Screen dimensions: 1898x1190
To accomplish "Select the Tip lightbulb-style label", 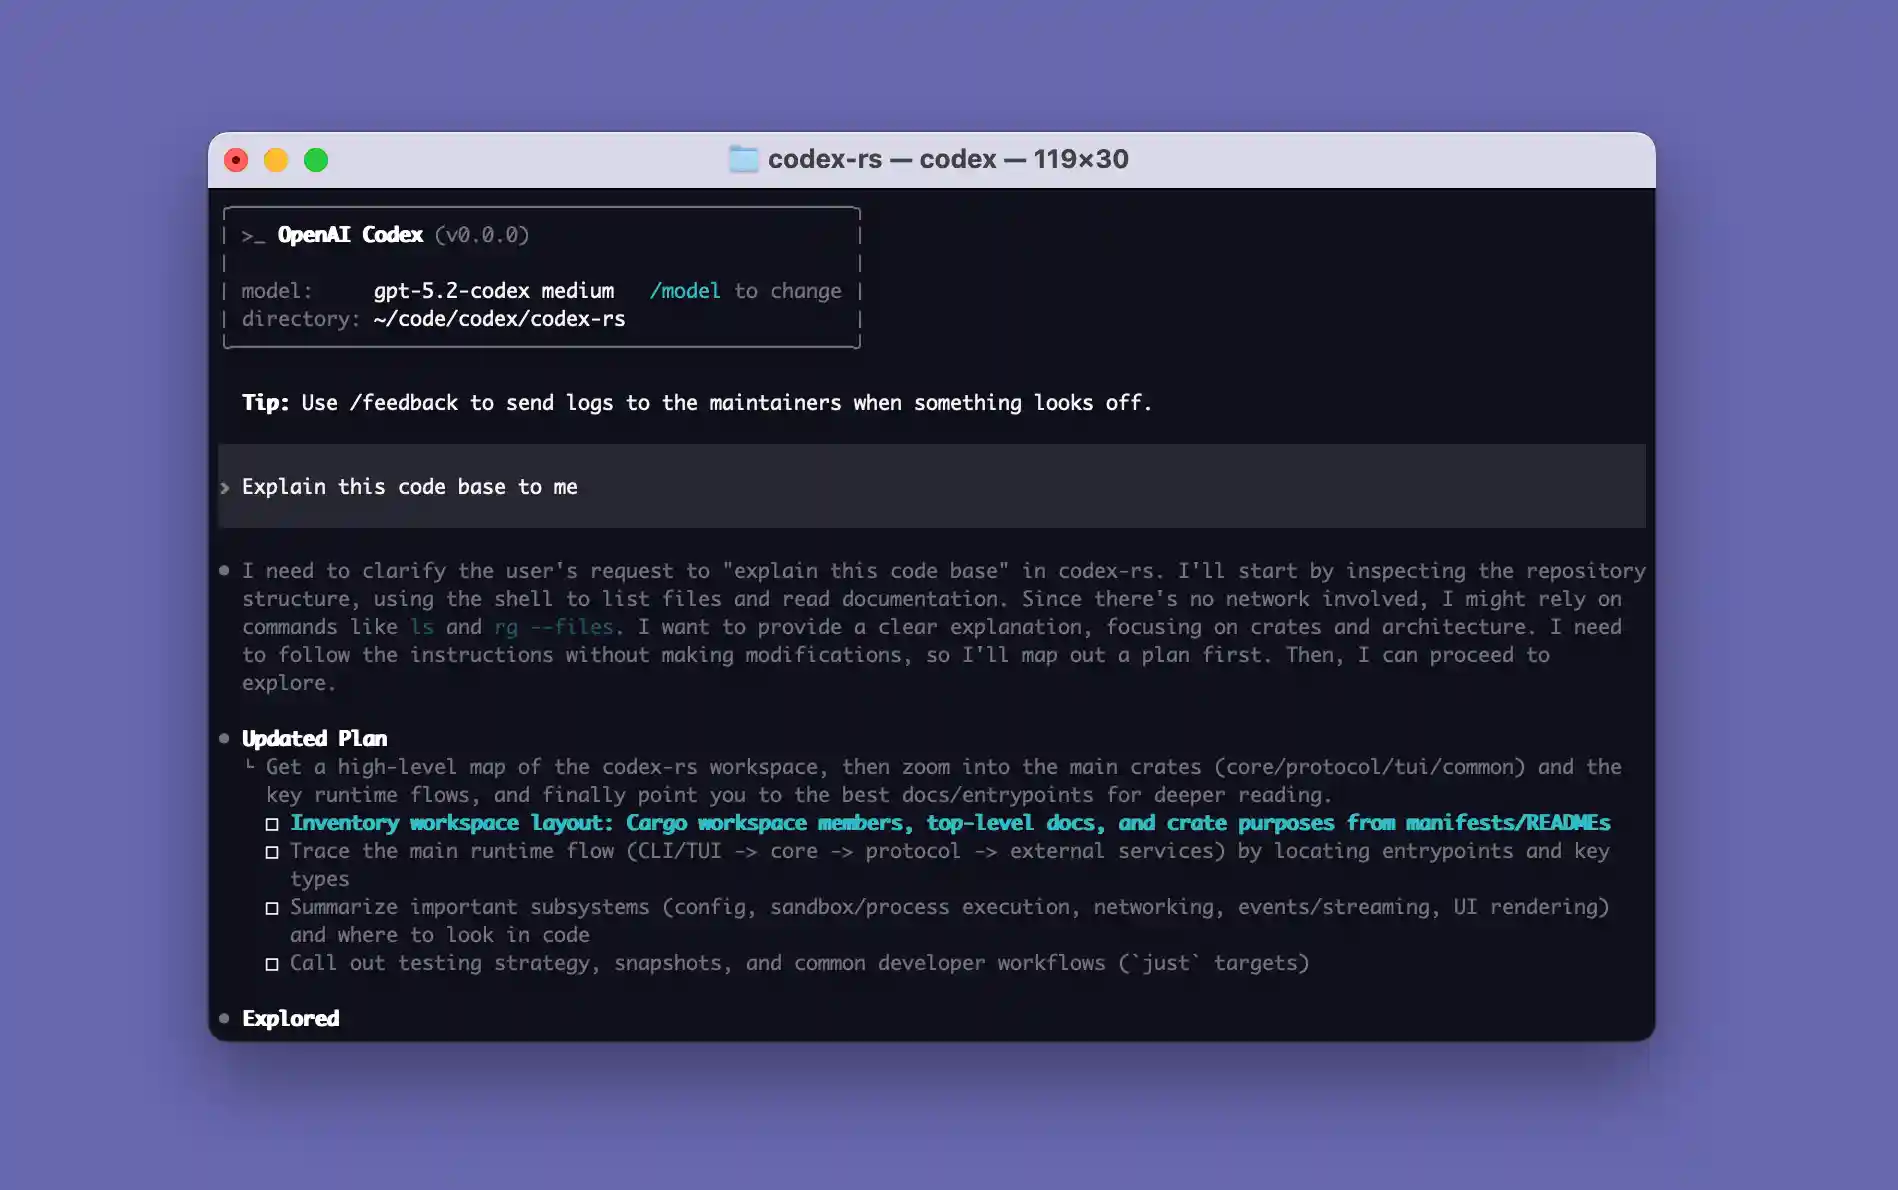I will tap(265, 402).
